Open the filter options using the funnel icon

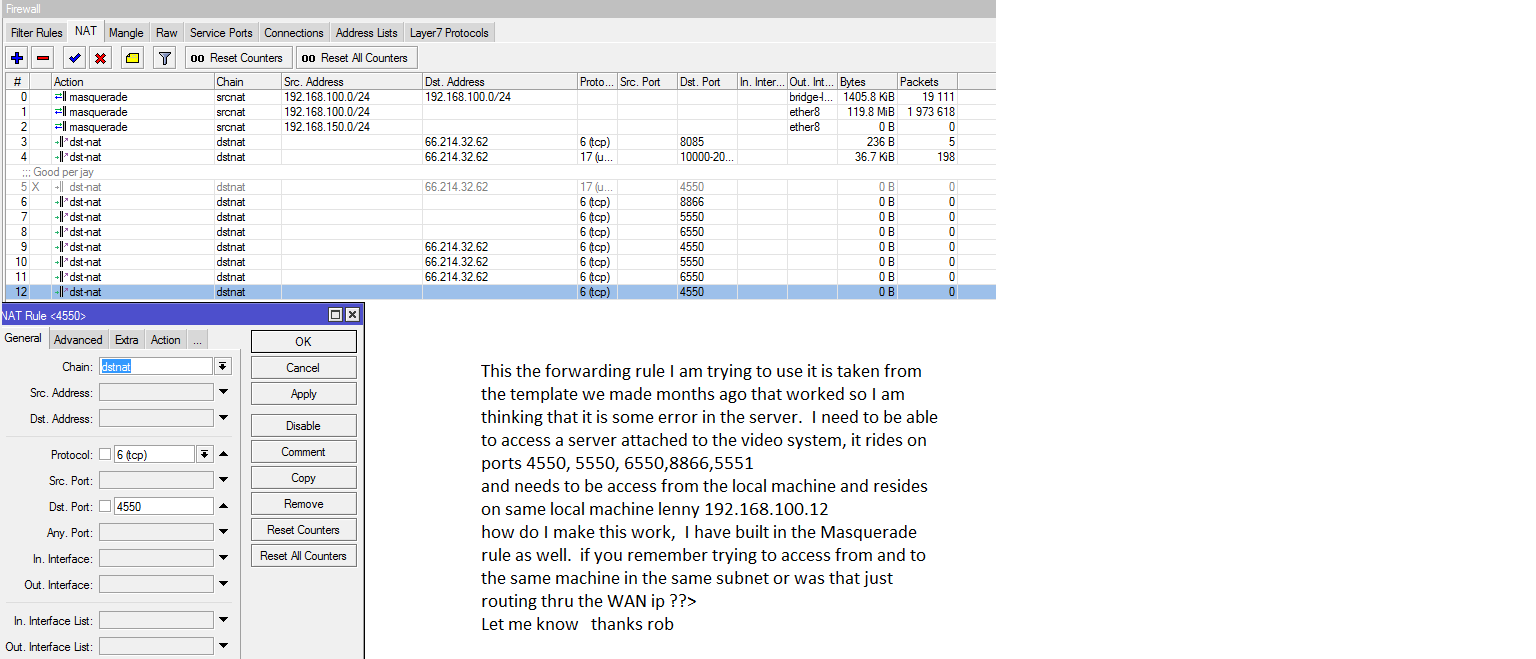(163, 57)
